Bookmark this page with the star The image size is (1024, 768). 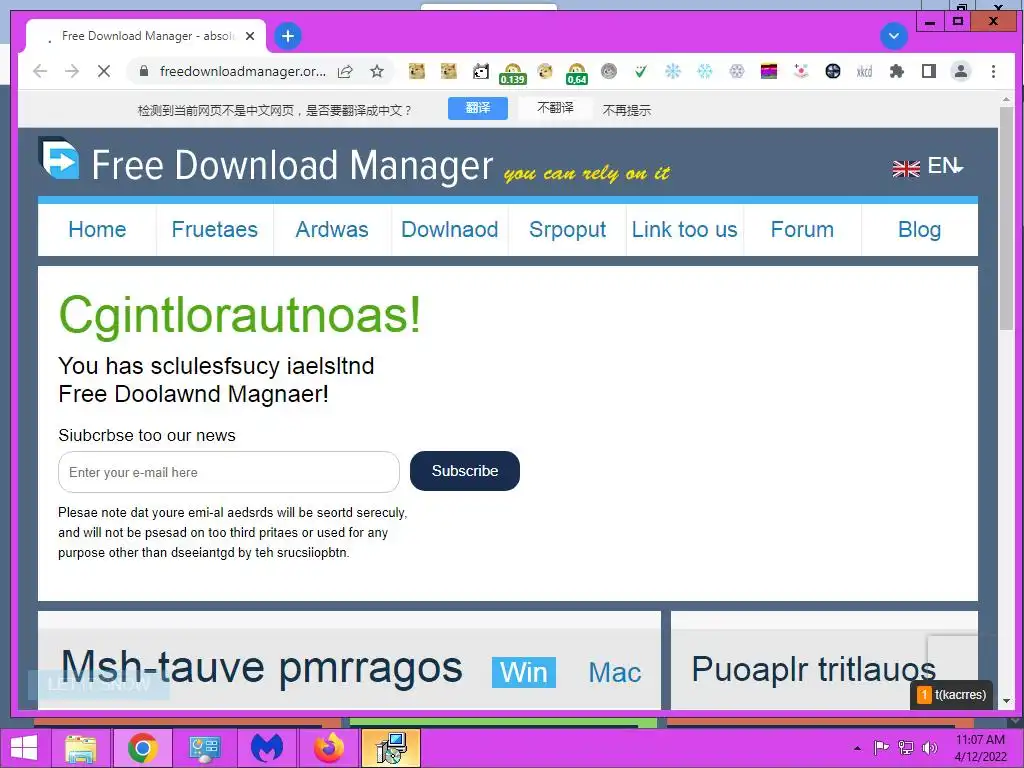[x=377, y=71]
